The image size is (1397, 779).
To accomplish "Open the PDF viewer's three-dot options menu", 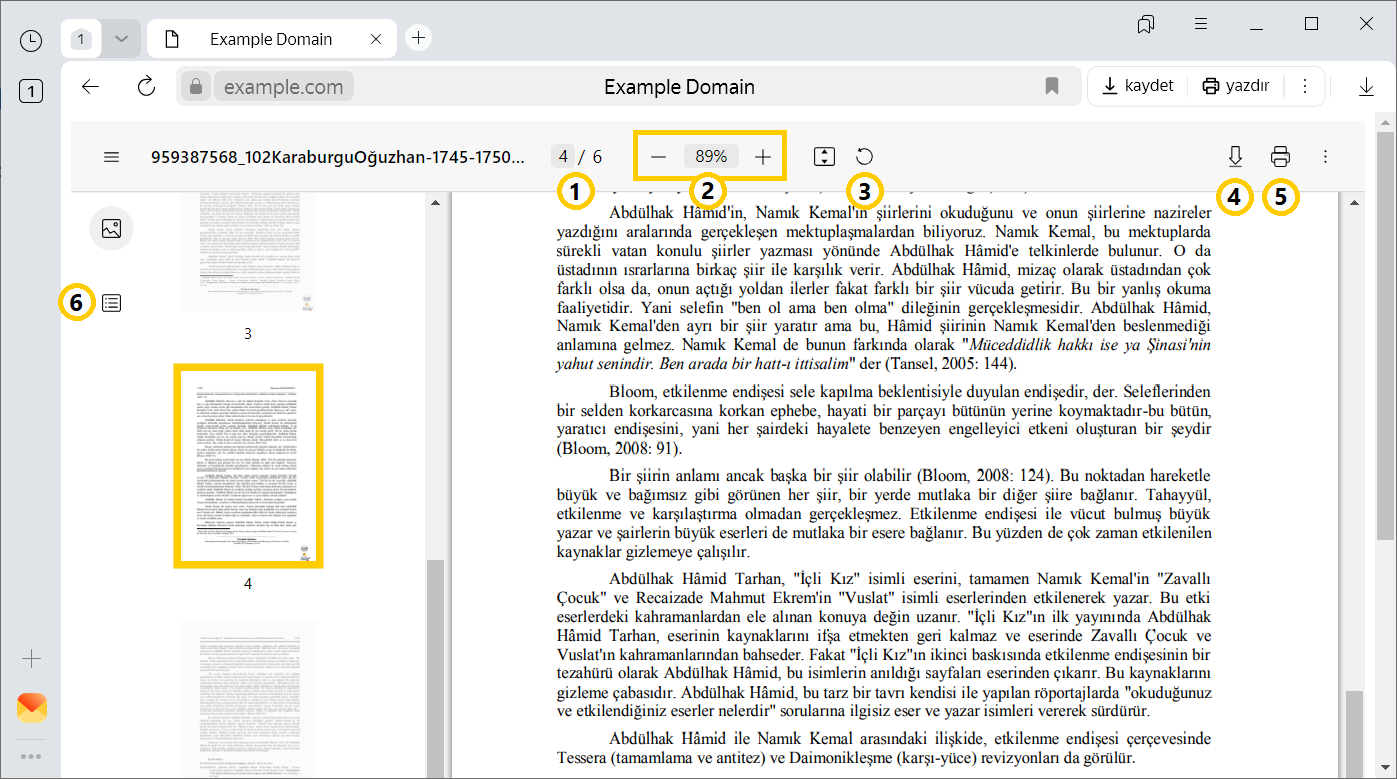I will coord(1325,156).
